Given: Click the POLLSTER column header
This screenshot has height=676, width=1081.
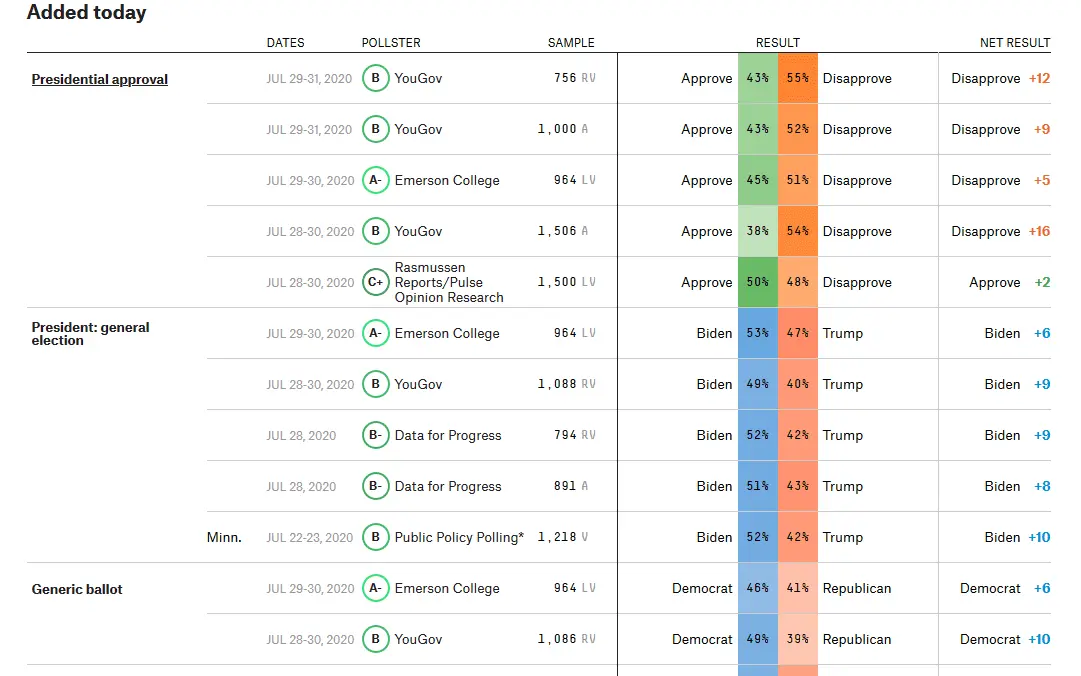Looking at the screenshot, I should tap(391, 43).
